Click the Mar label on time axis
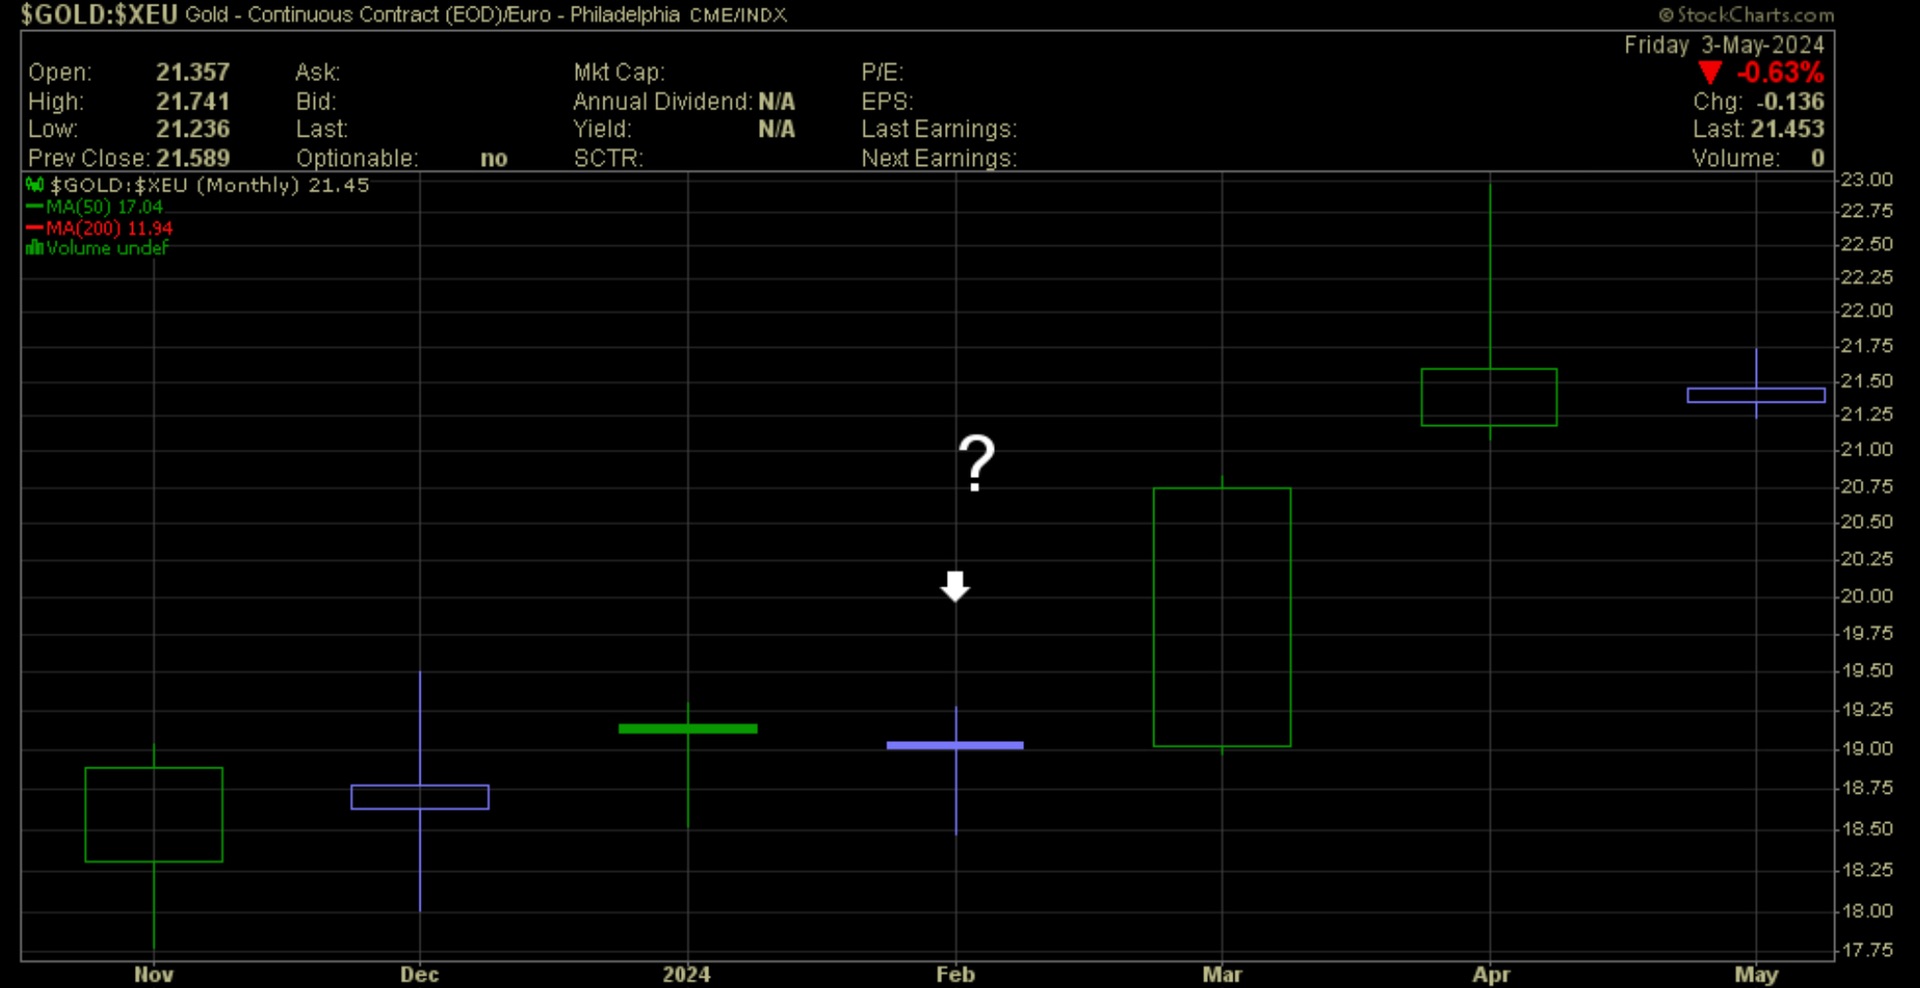 click(x=1222, y=974)
